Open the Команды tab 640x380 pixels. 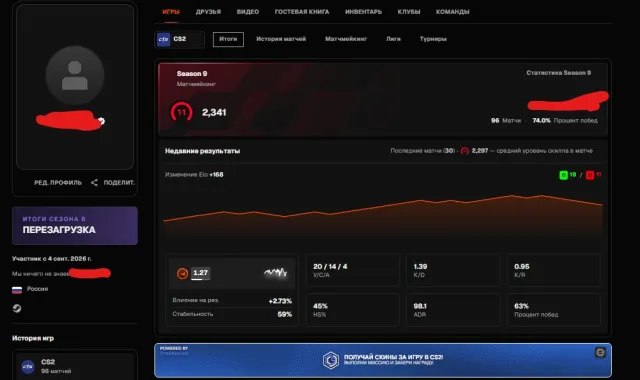coord(452,12)
